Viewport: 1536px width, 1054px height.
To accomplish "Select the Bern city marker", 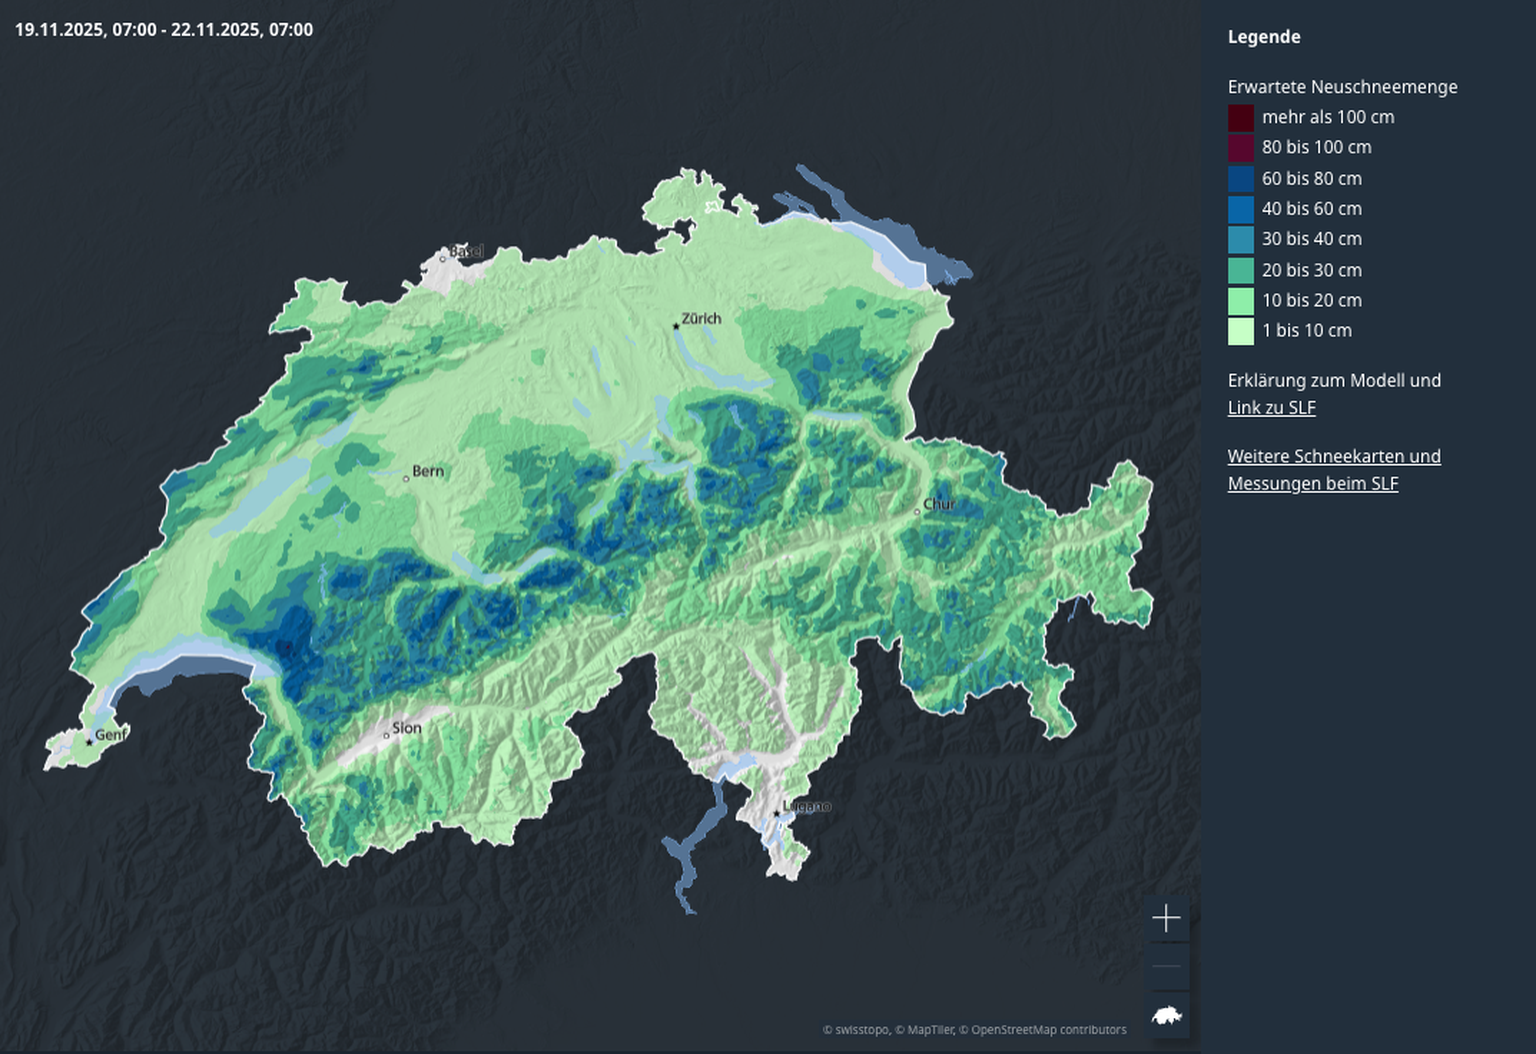I will [406, 478].
